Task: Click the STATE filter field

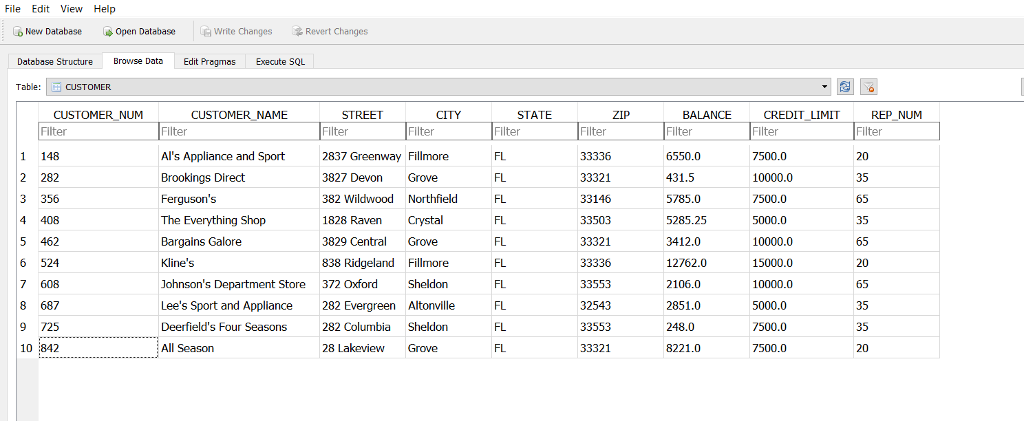Action: 534,131
